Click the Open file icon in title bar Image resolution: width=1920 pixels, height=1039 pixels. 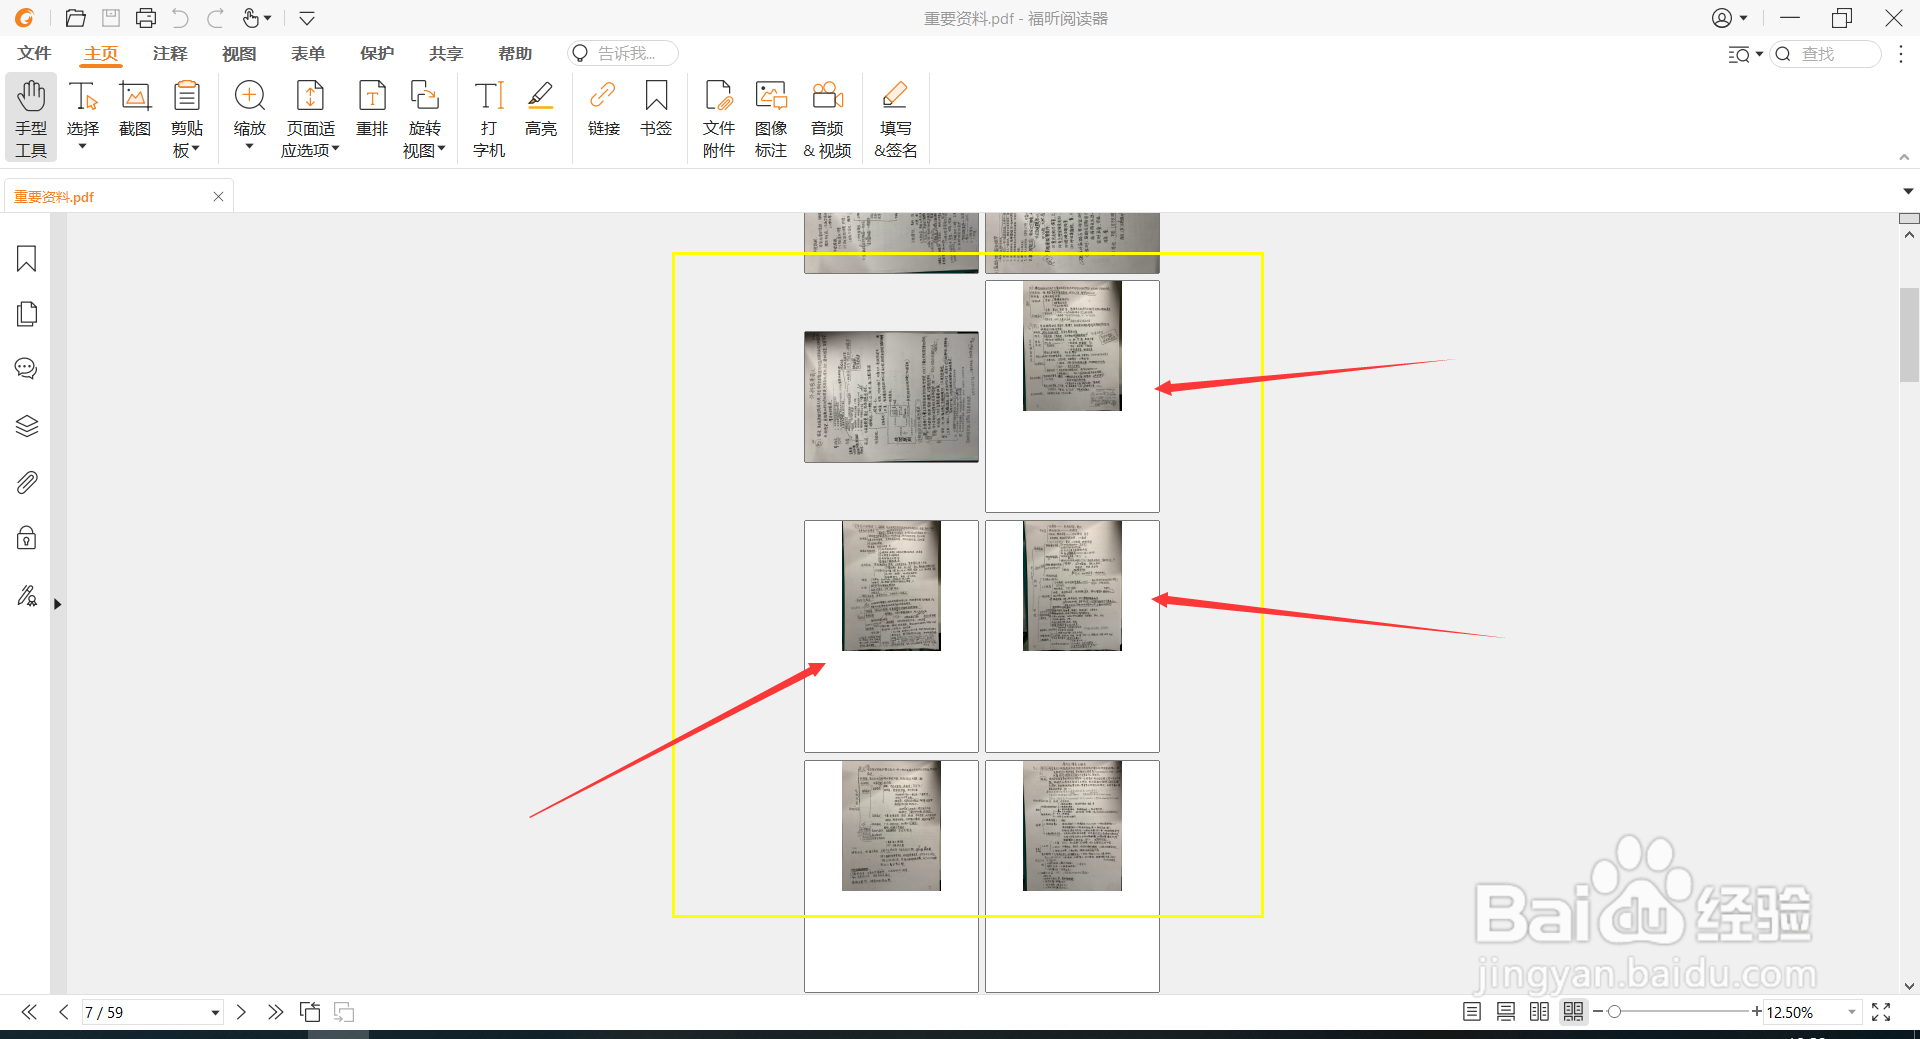pos(75,18)
